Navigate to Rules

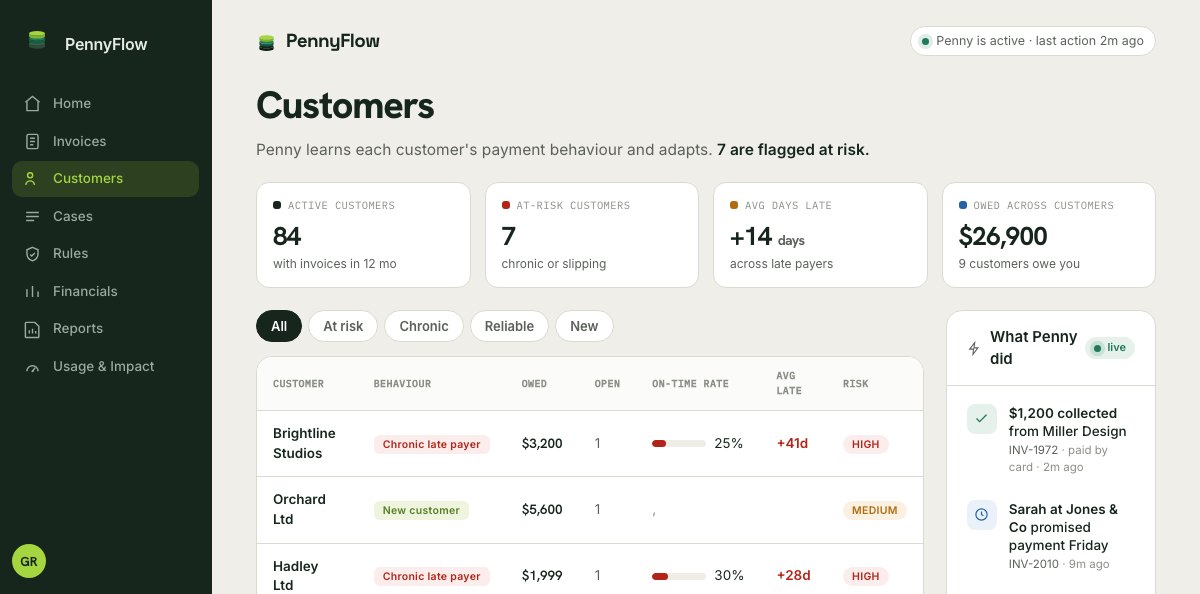[105, 253]
